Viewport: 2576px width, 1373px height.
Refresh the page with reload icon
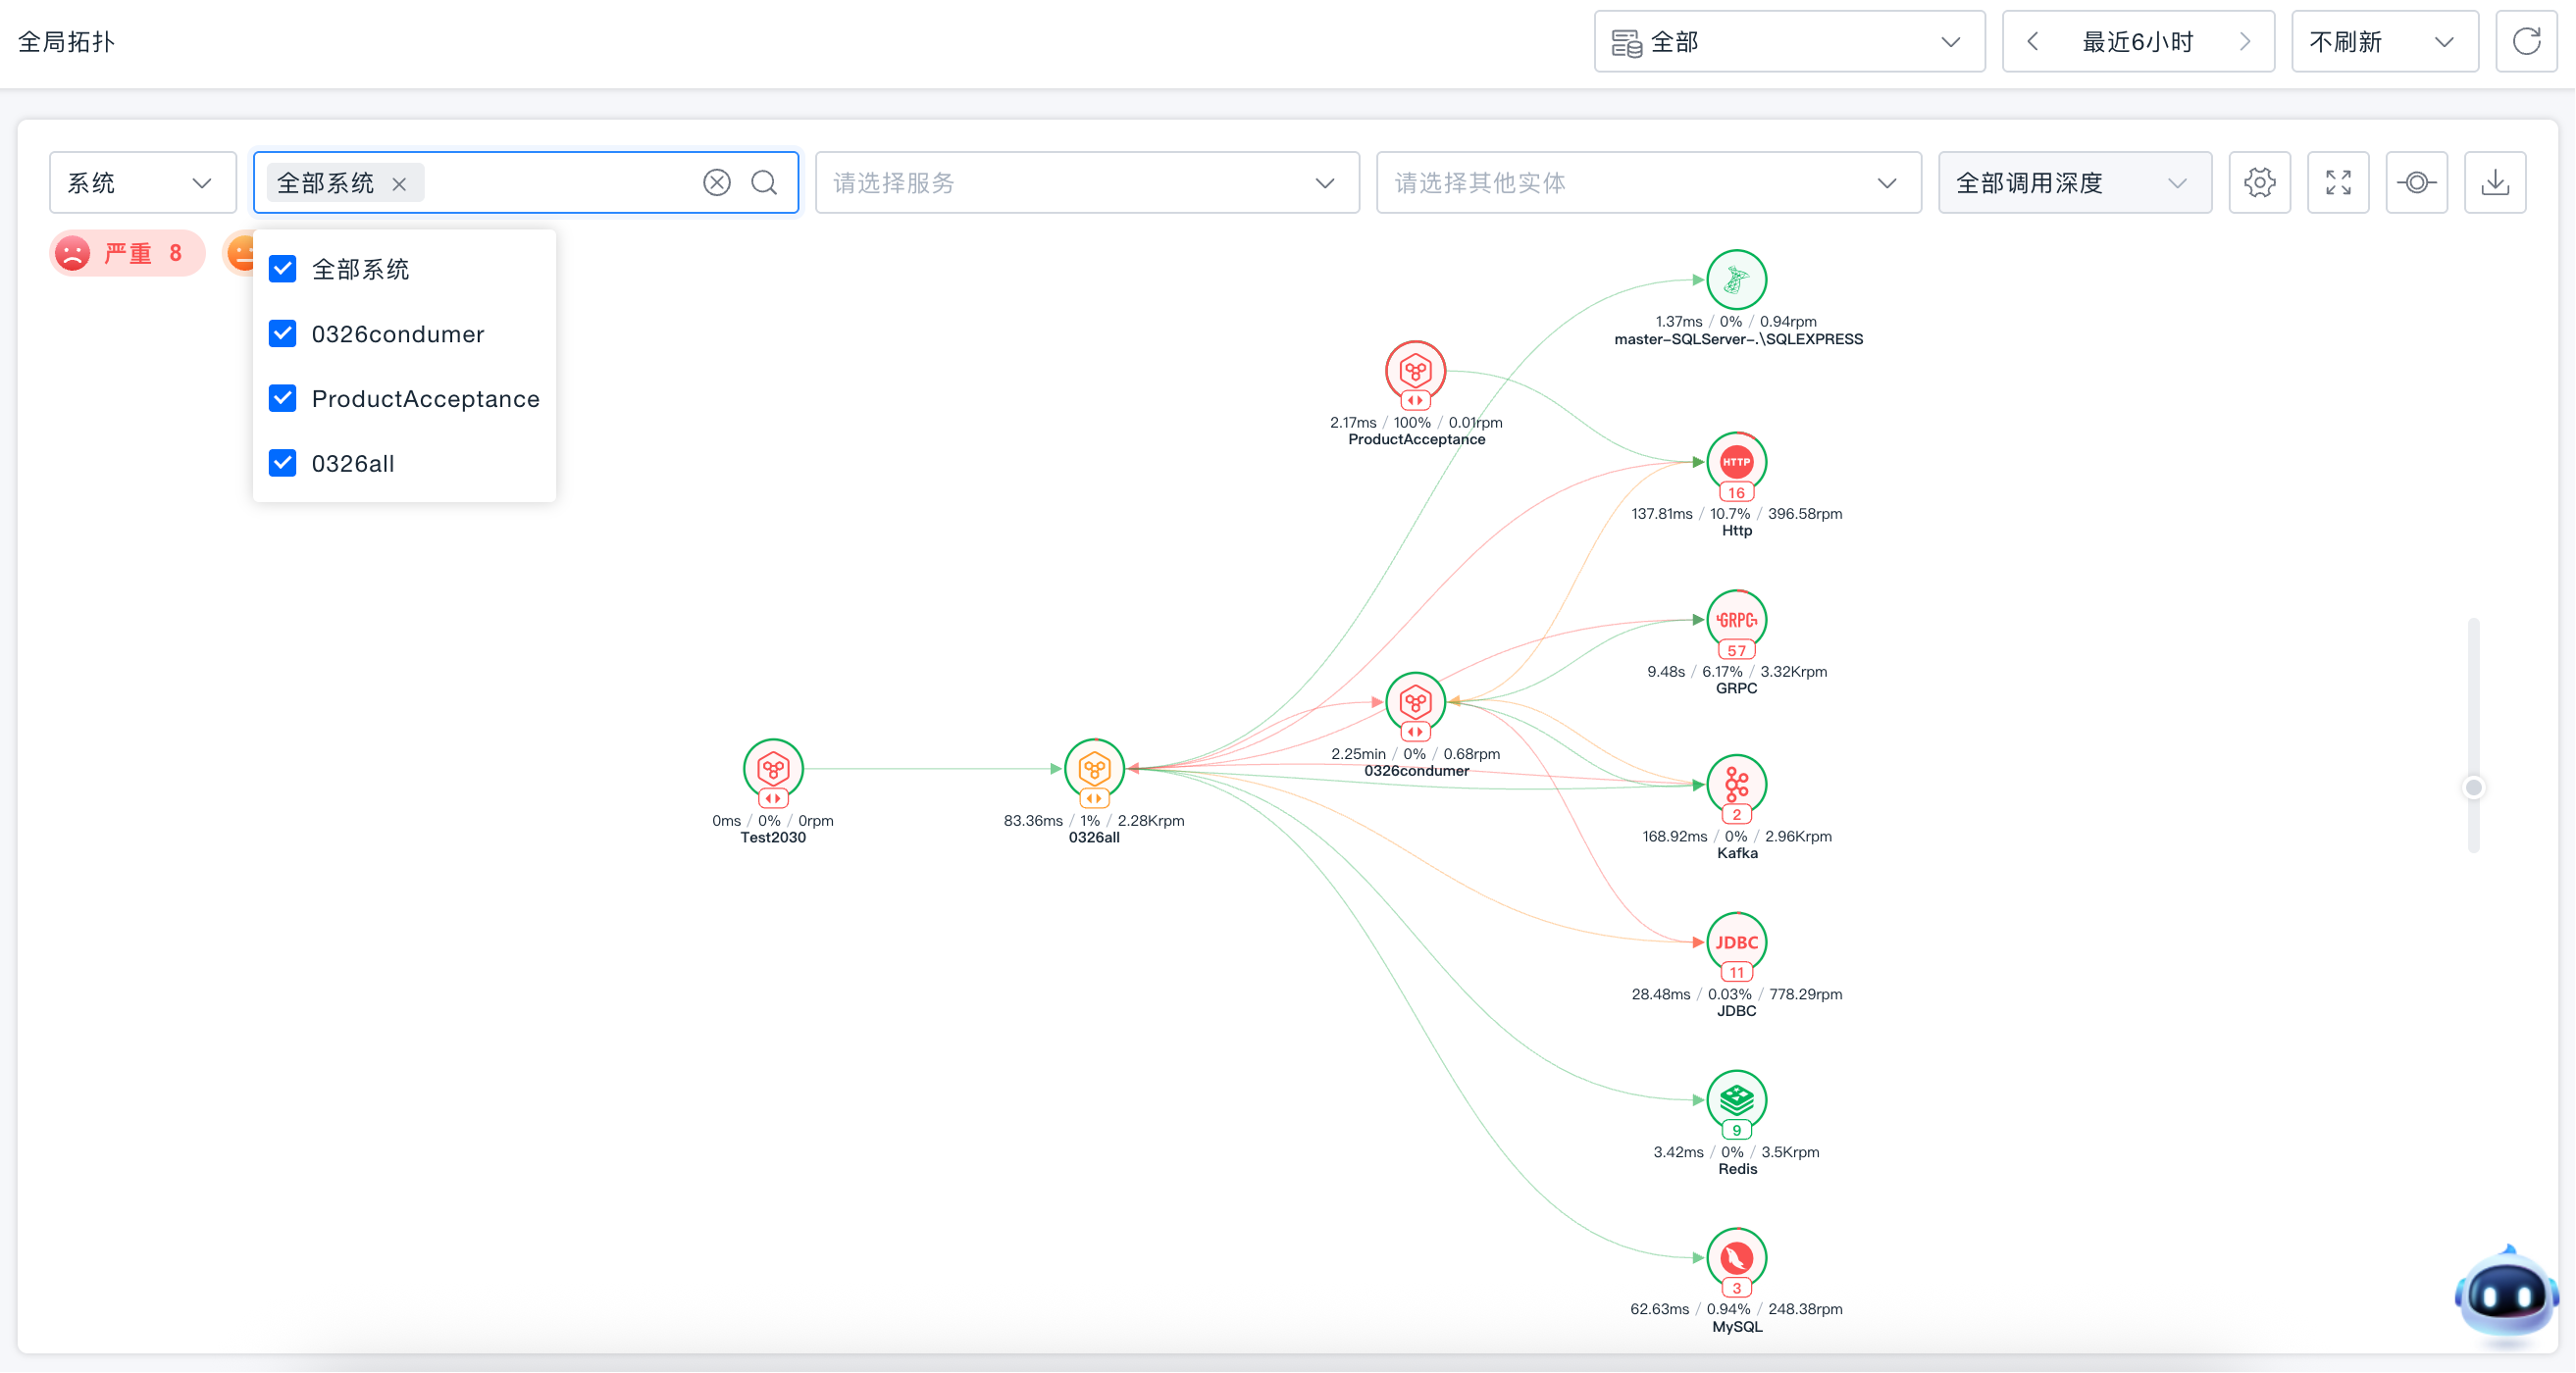tap(2526, 41)
